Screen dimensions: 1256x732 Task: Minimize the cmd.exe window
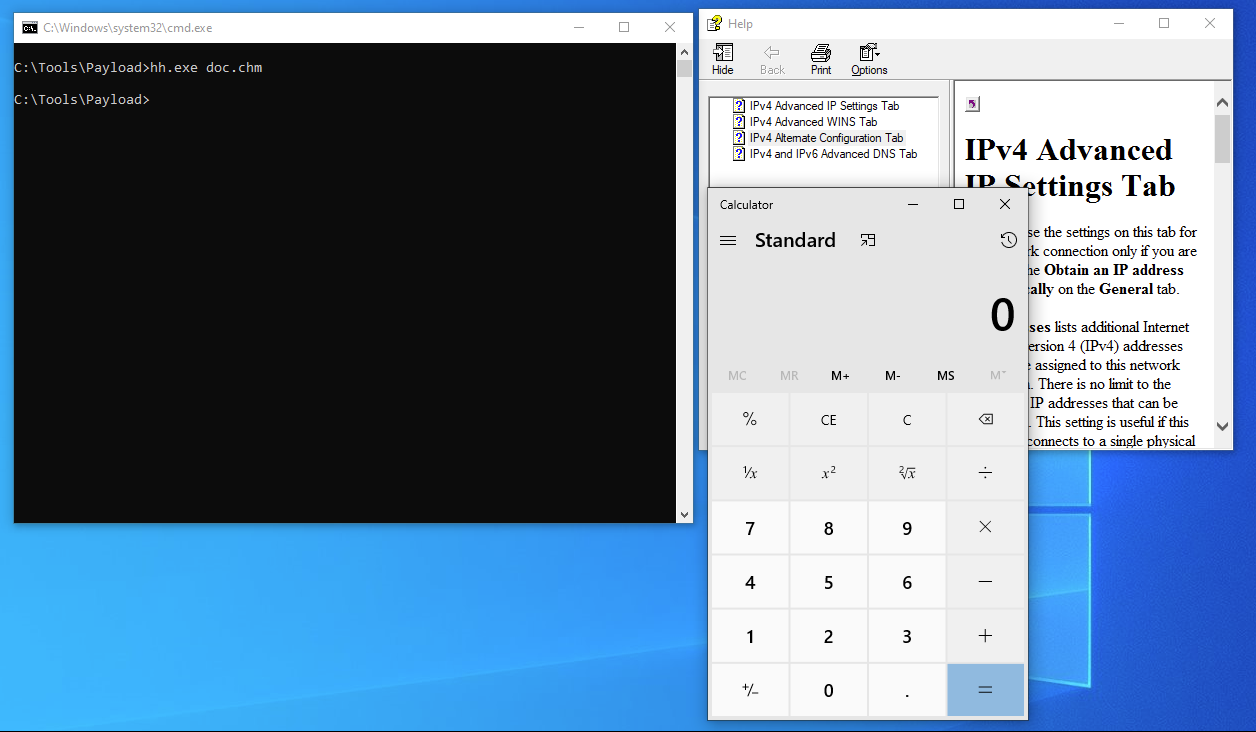(578, 28)
